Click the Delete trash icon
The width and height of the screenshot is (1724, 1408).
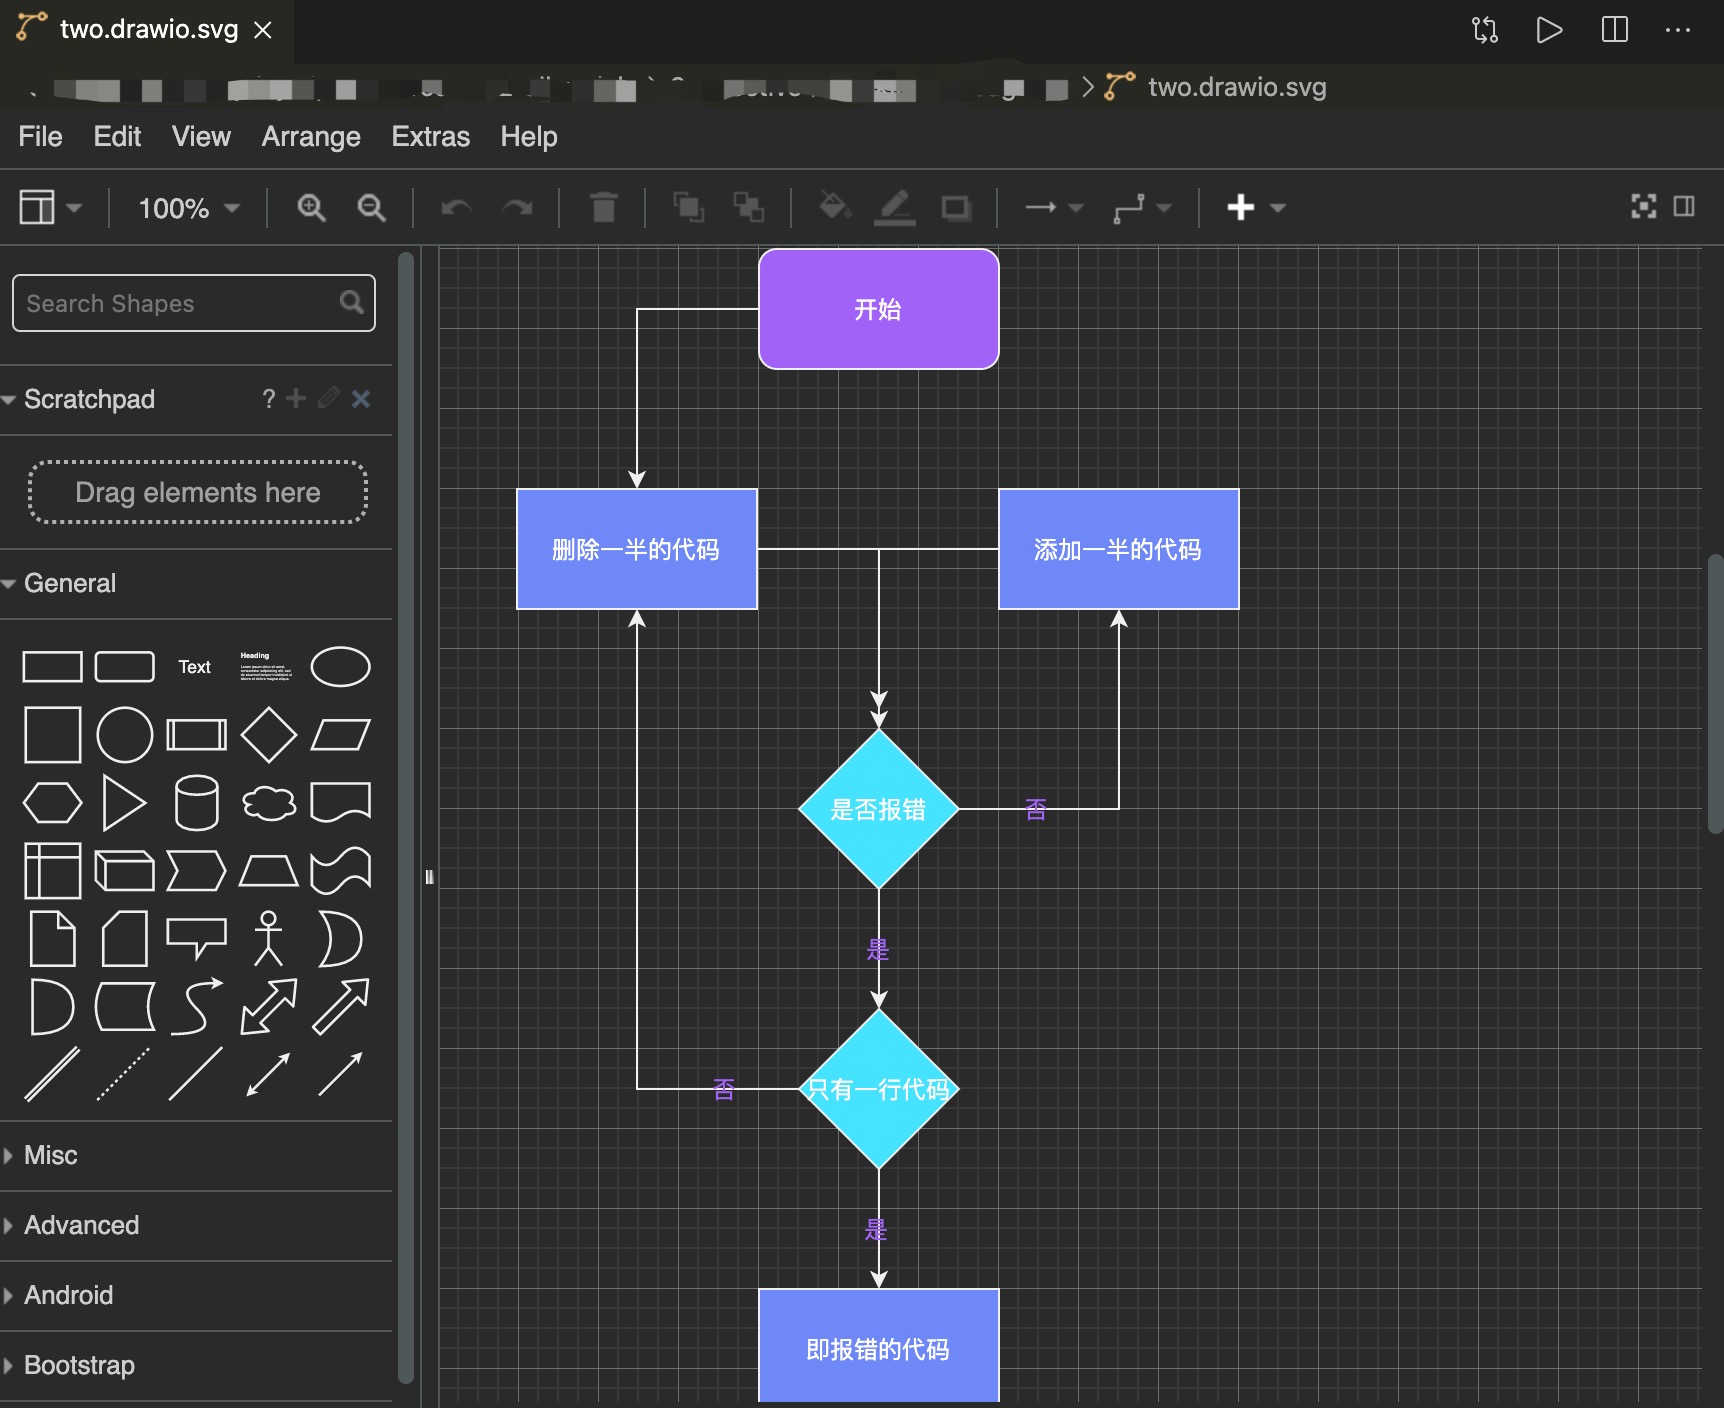pyautogui.click(x=603, y=208)
